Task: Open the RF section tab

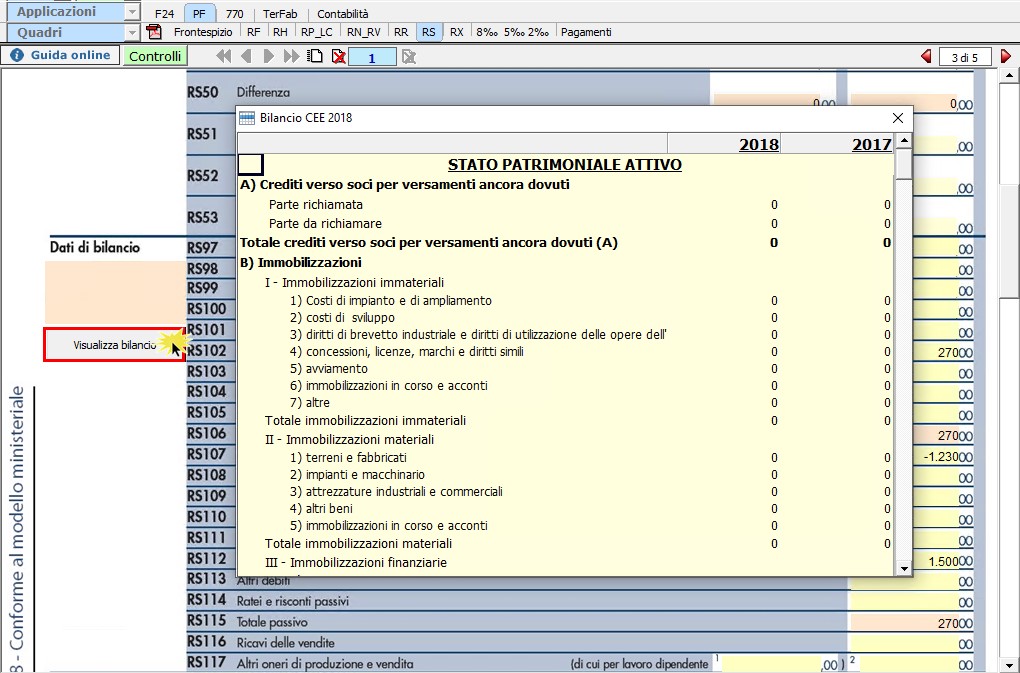Action: click(x=254, y=32)
